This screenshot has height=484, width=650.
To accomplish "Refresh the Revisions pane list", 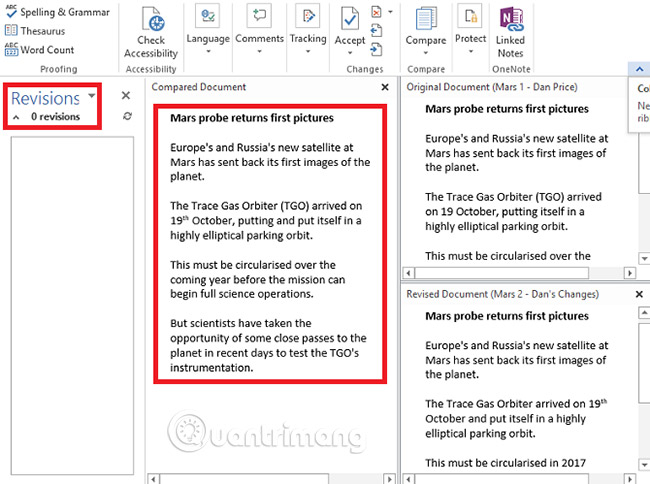I will click(127, 116).
